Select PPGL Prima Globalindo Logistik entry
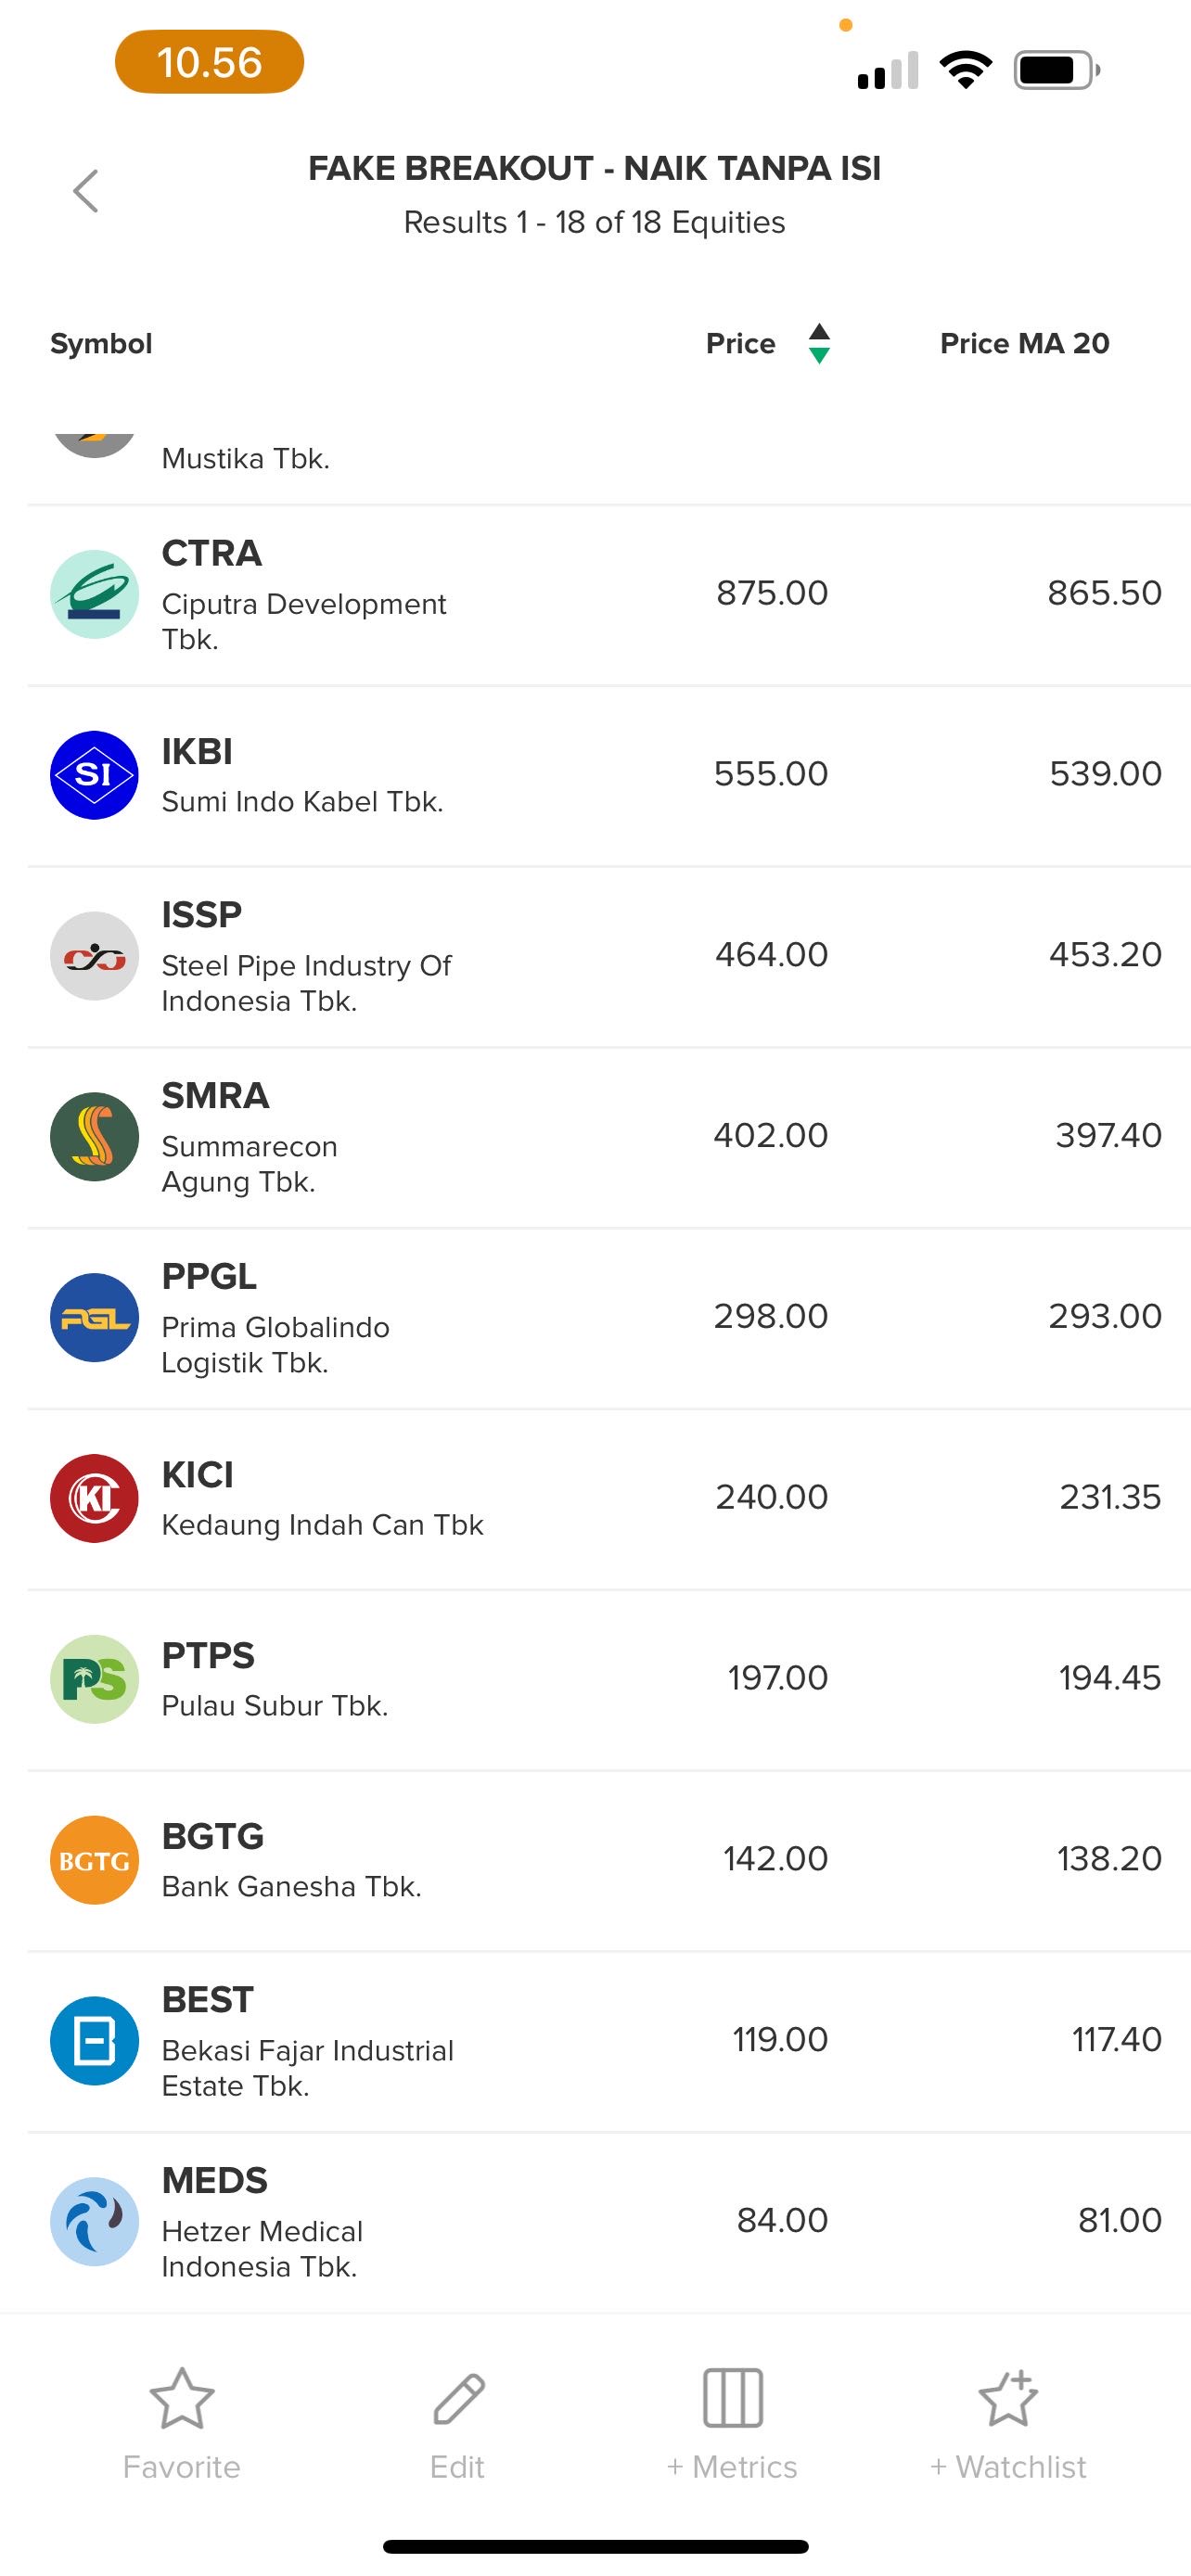This screenshot has height=2576, width=1191. pyautogui.click(x=275, y=1318)
